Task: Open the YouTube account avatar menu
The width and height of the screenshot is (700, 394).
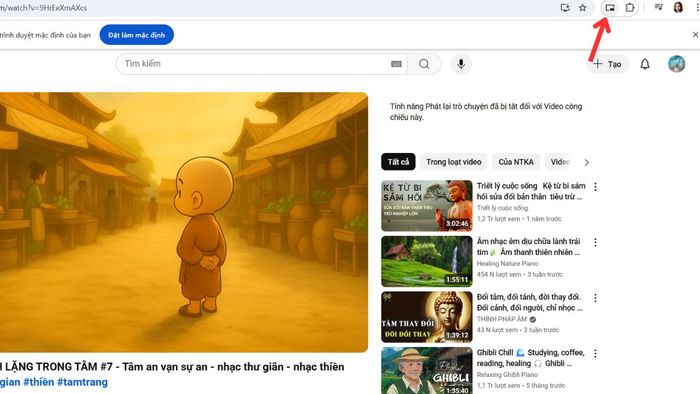Action: 676,64
